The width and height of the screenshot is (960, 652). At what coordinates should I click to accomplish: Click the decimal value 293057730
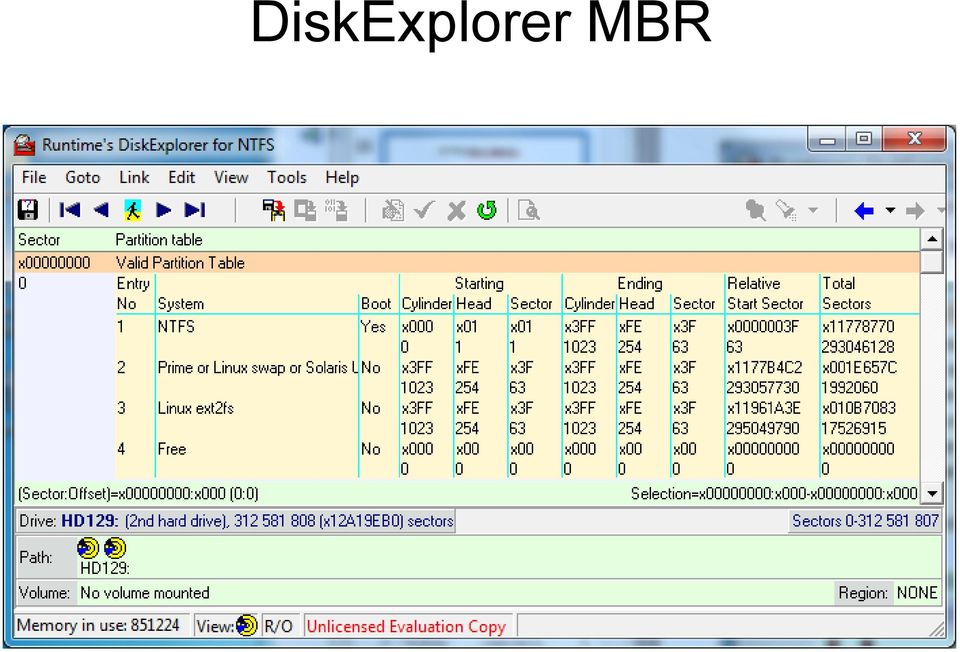pos(763,388)
